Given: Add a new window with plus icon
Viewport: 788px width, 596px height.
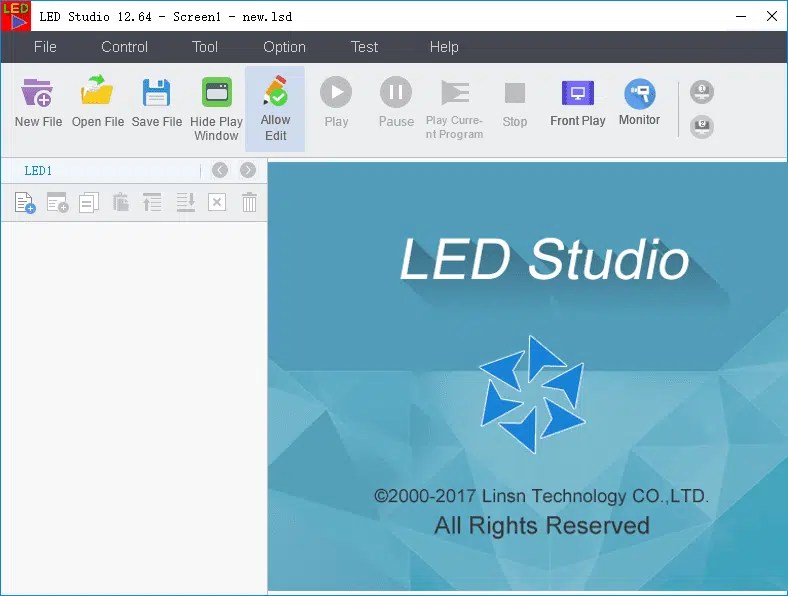Looking at the screenshot, I should point(57,203).
